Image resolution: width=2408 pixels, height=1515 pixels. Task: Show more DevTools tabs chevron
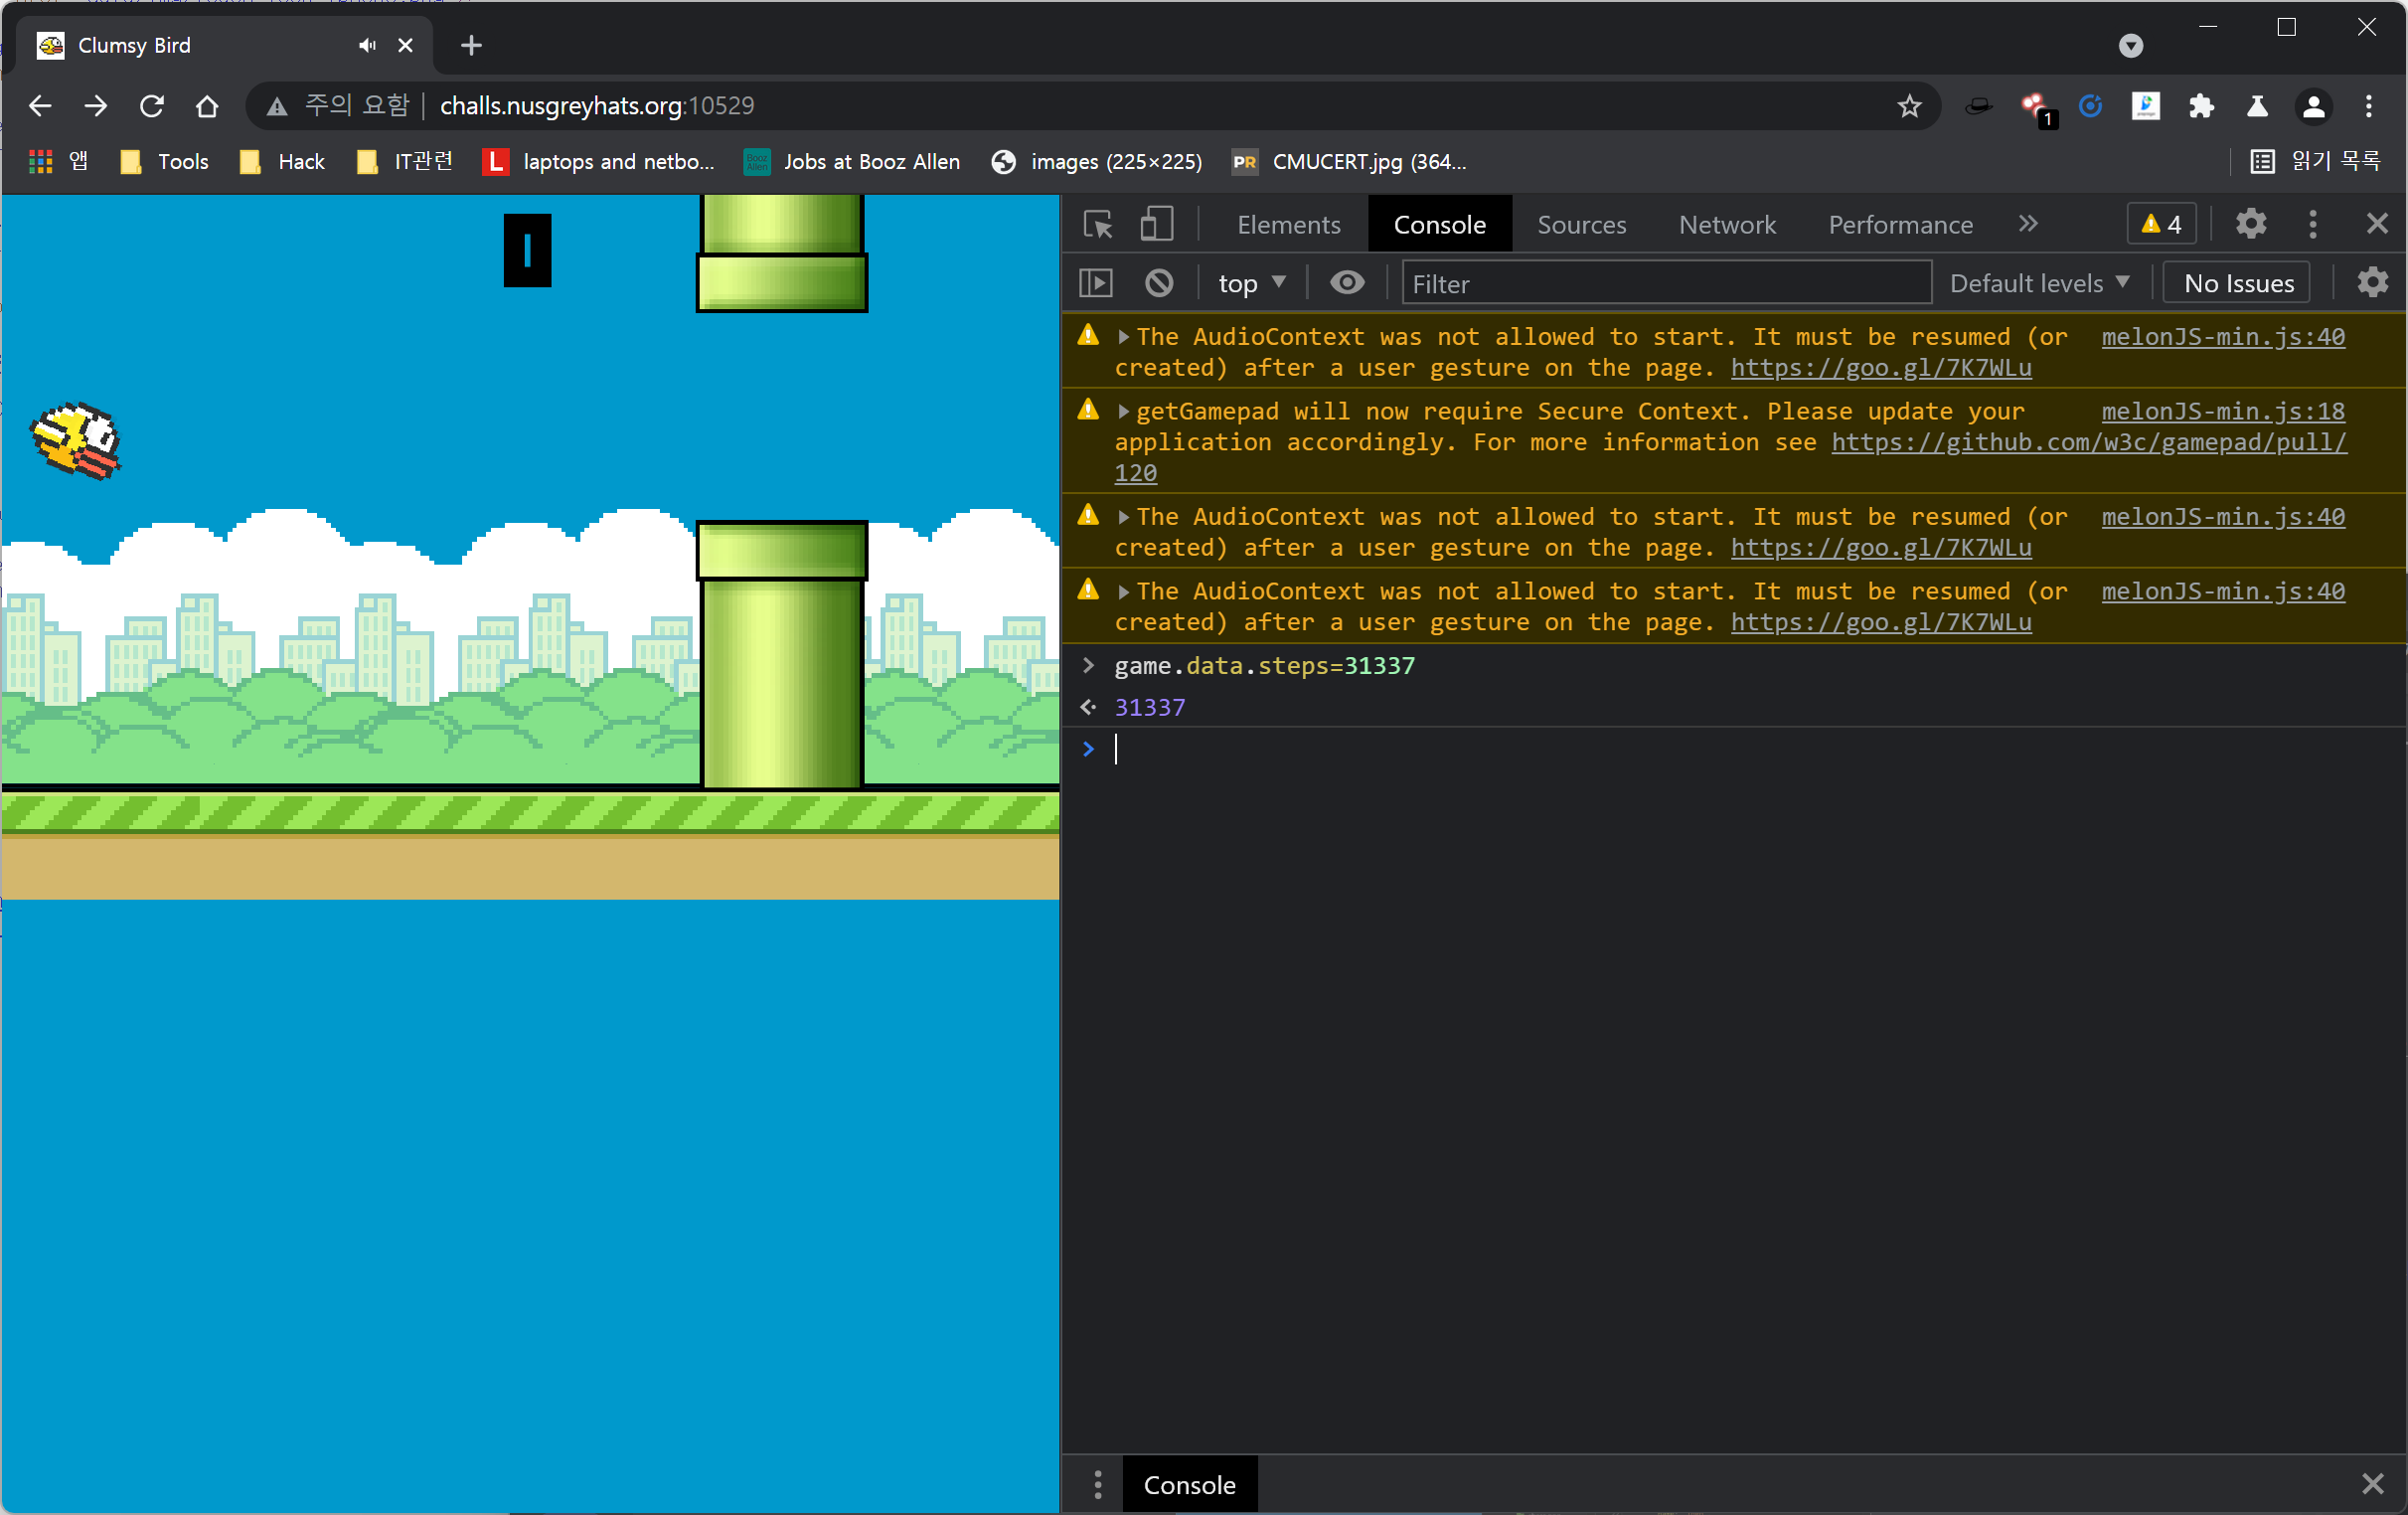point(2027,224)
